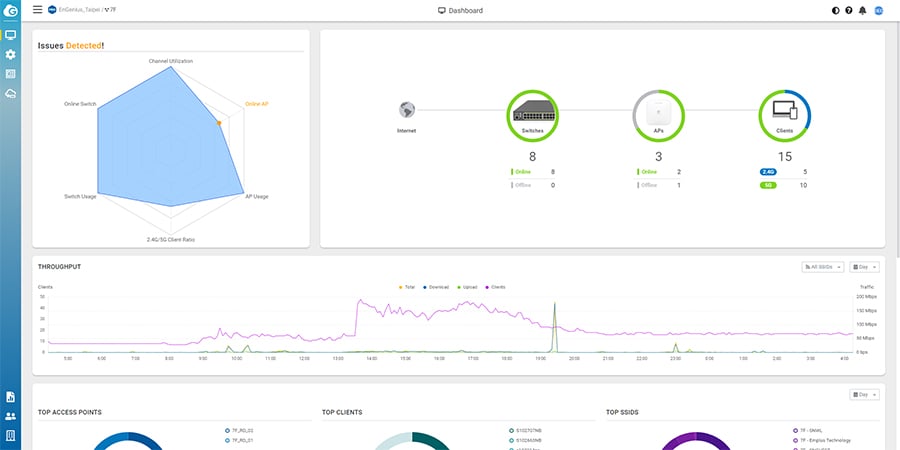
Task: Click the EnGenius cloud logo icon
Action: point(10,10)
